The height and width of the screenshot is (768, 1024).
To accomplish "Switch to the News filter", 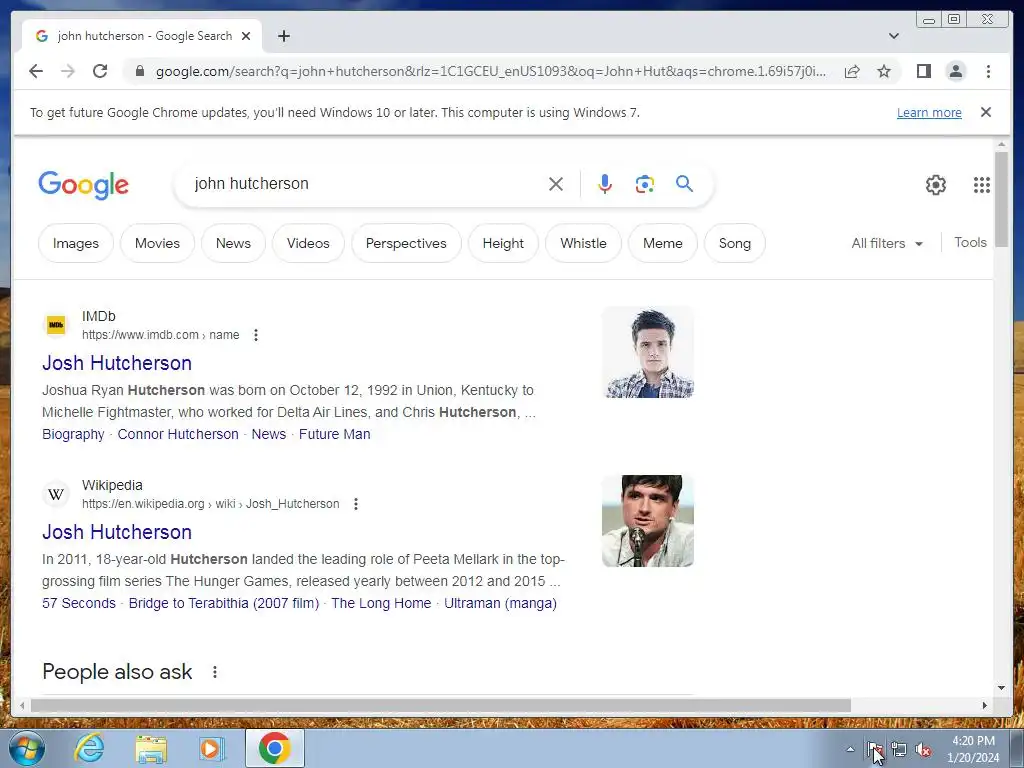I will [x=233, y=243].
